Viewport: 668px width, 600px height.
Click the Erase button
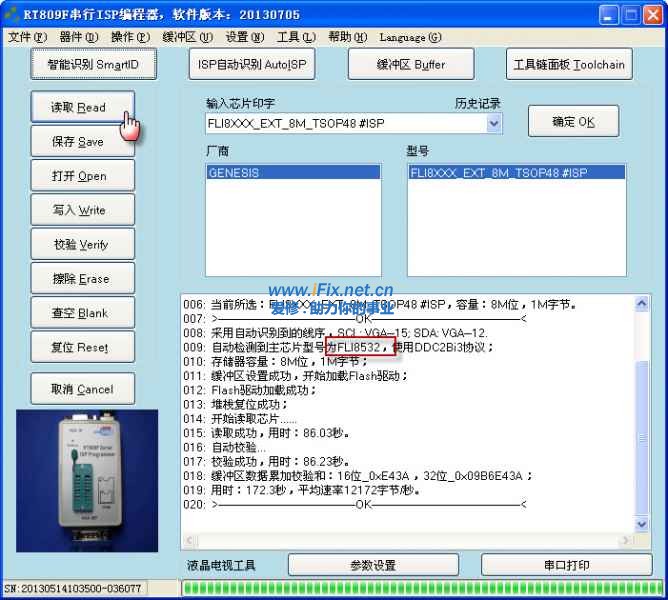click(79, 278)
